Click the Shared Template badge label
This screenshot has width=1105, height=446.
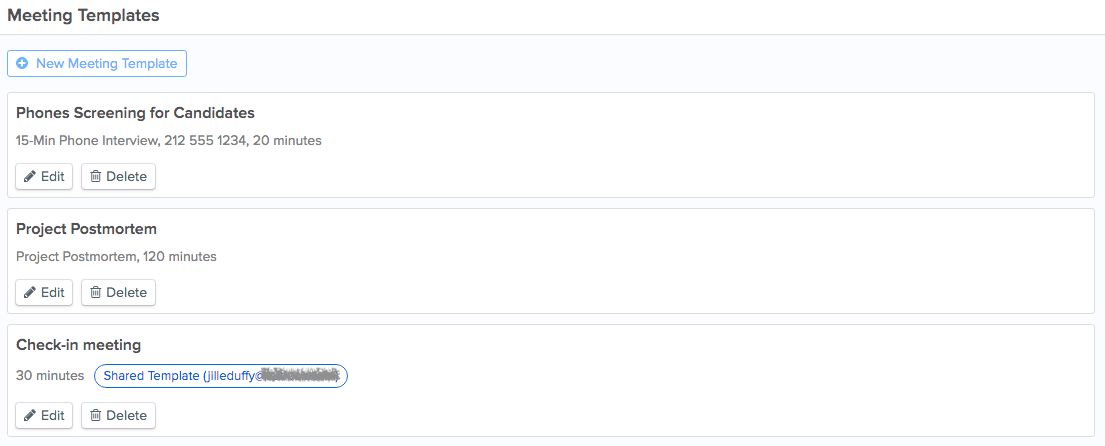coord(151,376)
